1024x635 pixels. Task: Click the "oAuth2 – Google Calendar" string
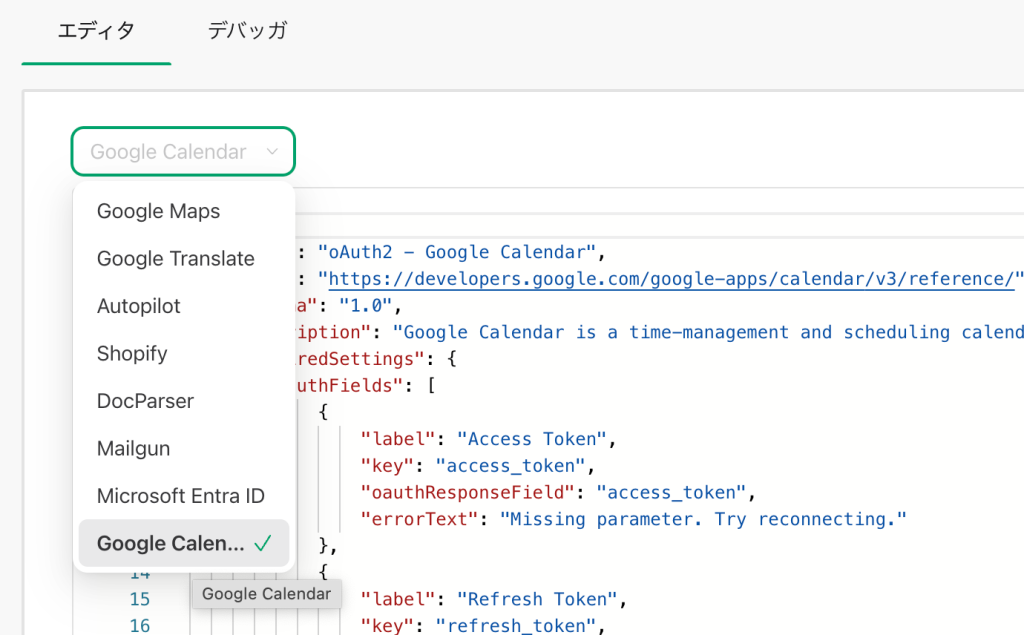456,252
